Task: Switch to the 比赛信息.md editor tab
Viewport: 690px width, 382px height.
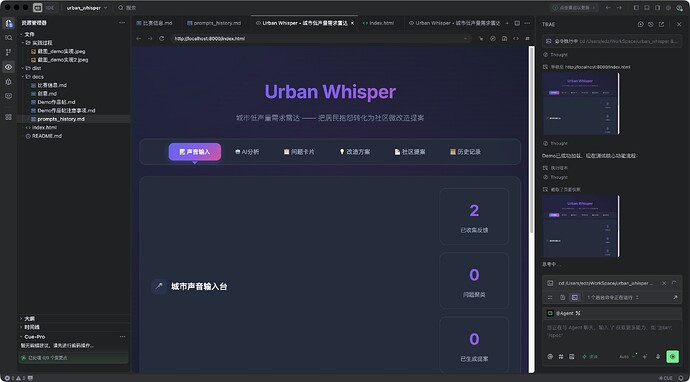Action: pyautogui.click(x=155, y=23)
